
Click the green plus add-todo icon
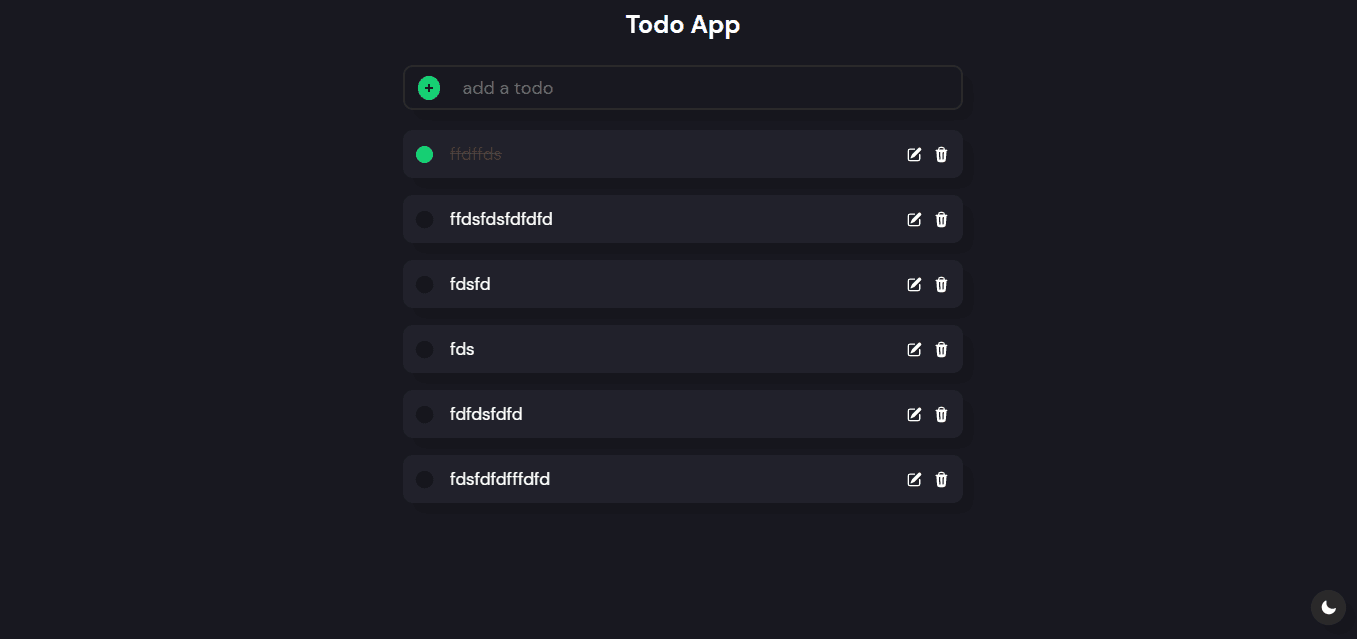(x=429, y=88)
